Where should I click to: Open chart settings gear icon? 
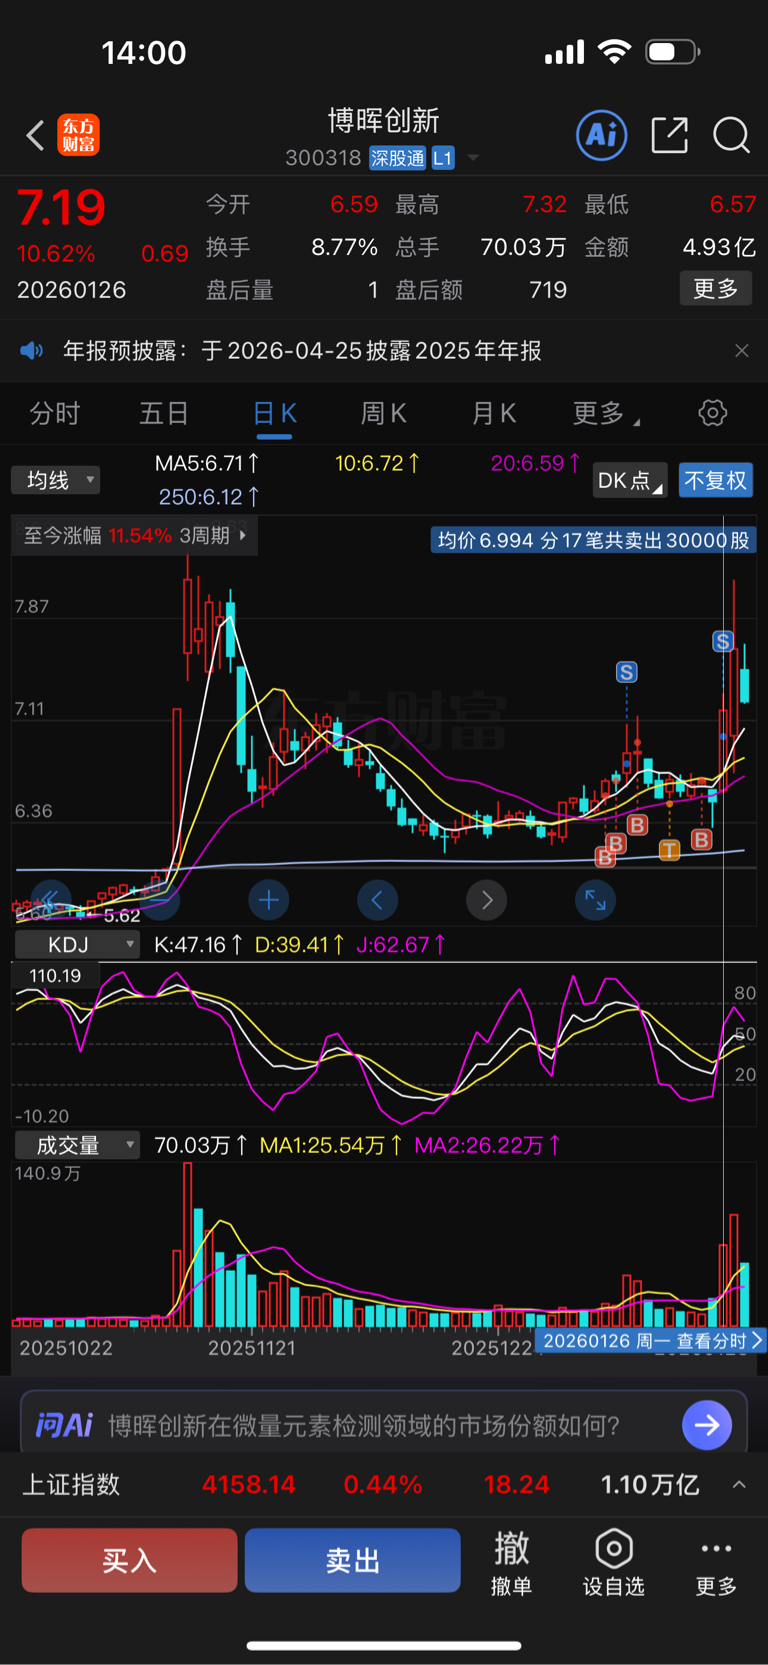[x=712, y=413]
